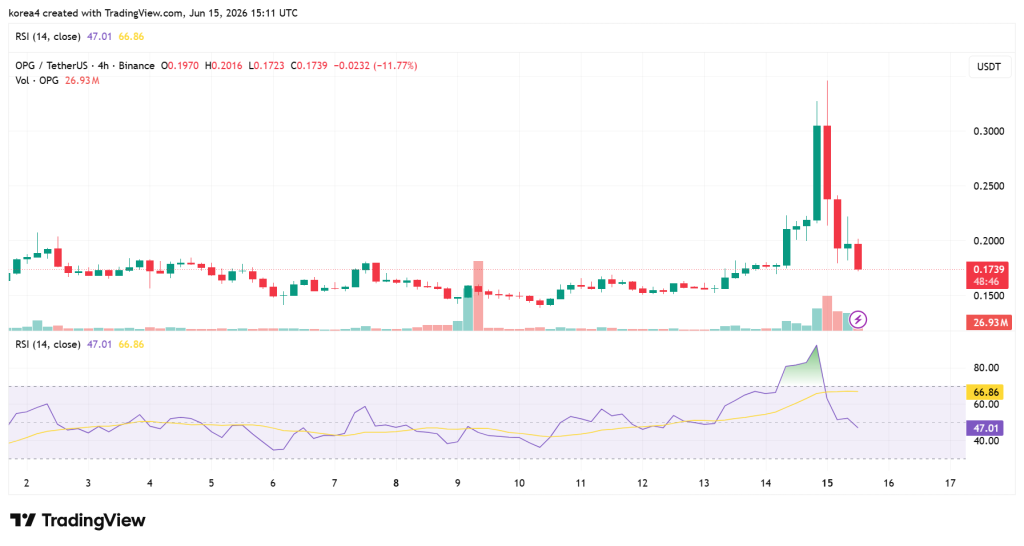Image resolution: width=1024 pixels, height=546 pixels.
Task: Click the TradingView logo icon
Action: pos(23,521)
